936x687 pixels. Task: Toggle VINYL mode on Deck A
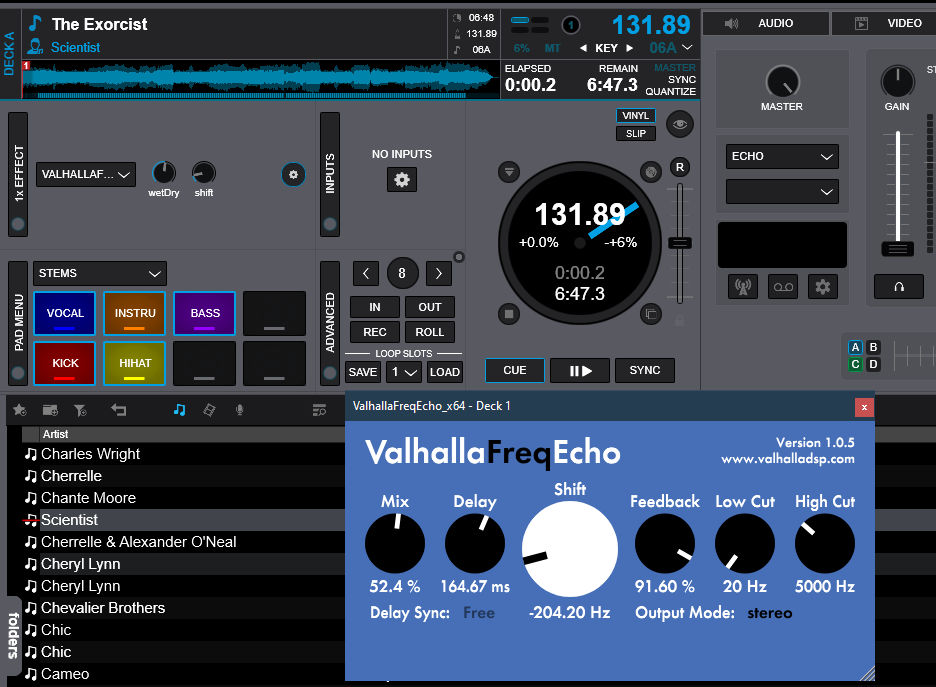point(635,115)
